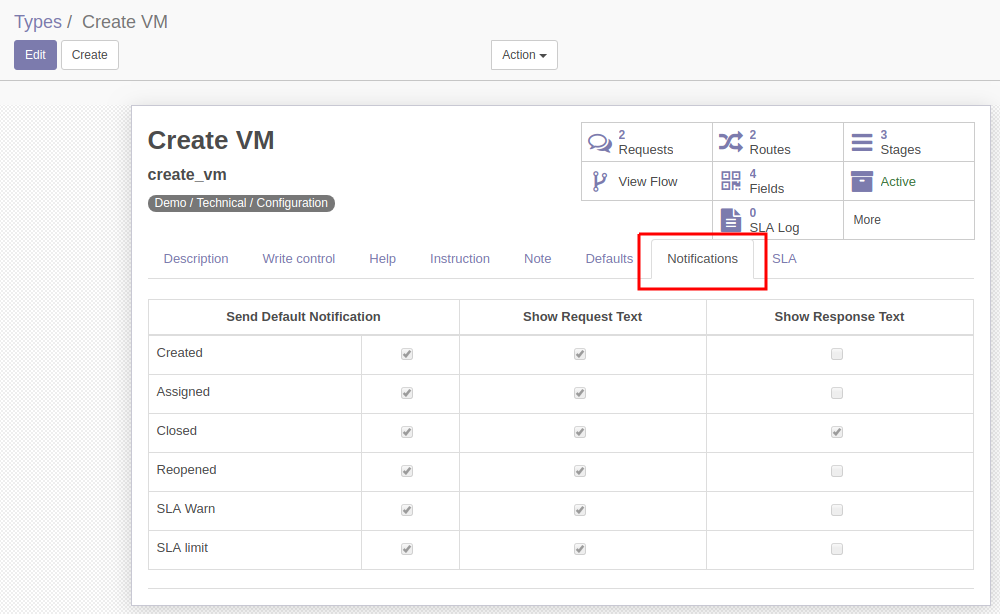Click the Edit button

pyautogui.click(x=36, y=55)
